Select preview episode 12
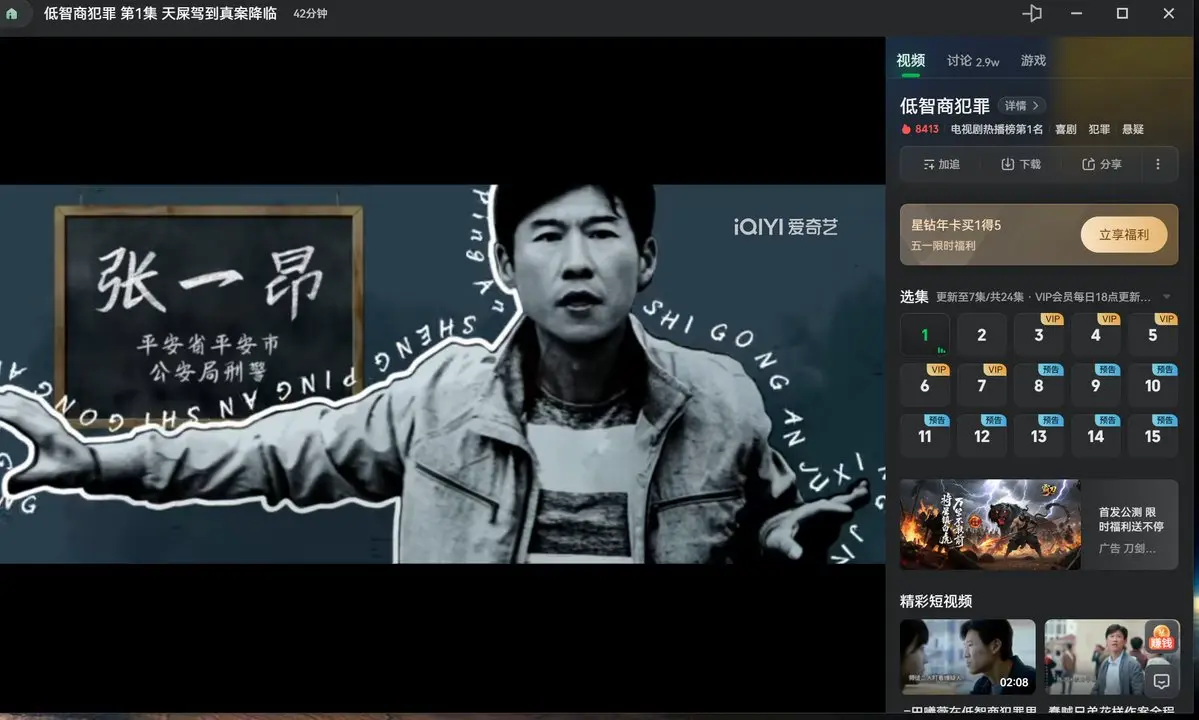 click(x=982, y=436)
